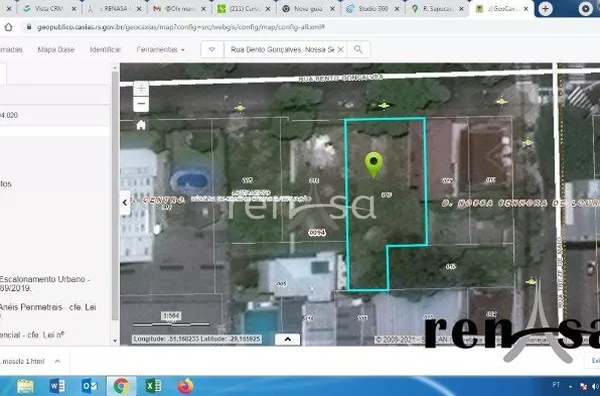The width and height of the screenshot is (600, 396).
Task: Open Firefox from the taskbar
Action: pyautogui.click(x=185, y=386)
